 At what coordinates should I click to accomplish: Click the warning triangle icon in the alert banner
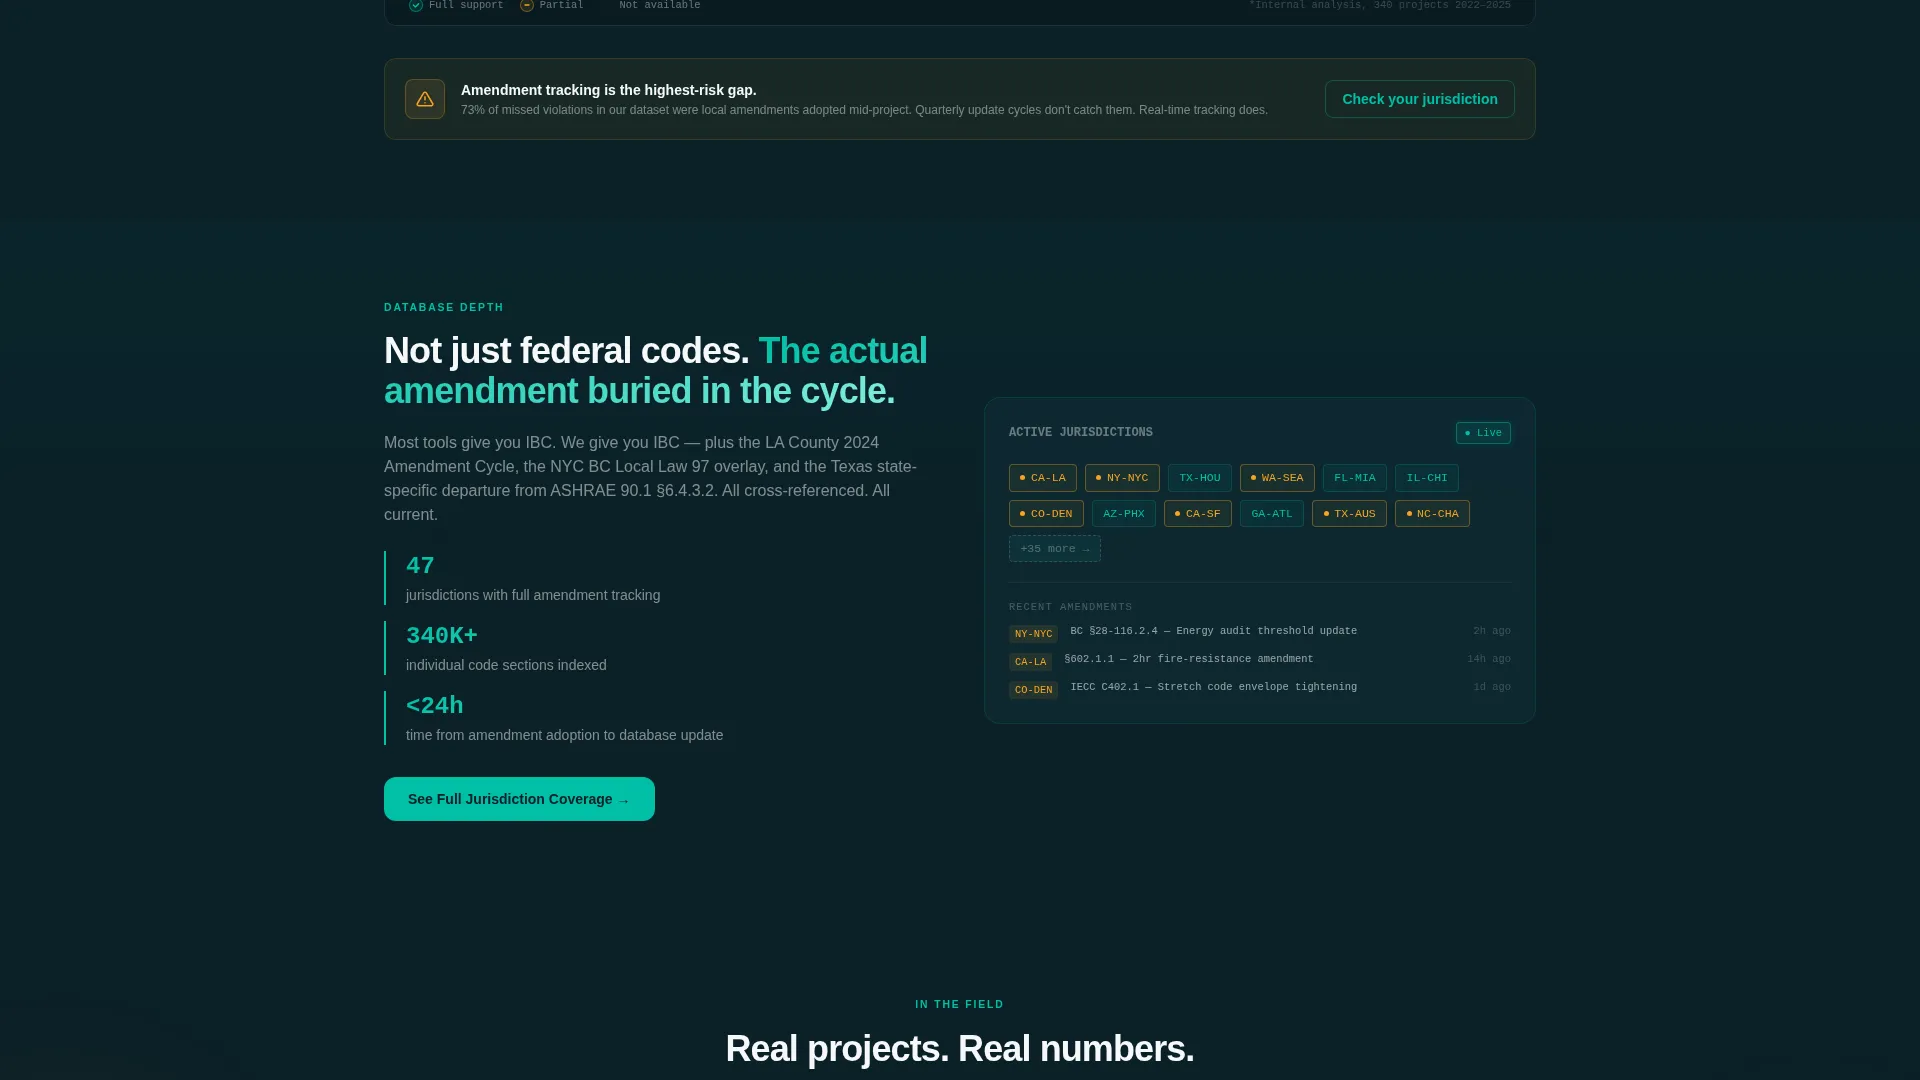(425, 99)
